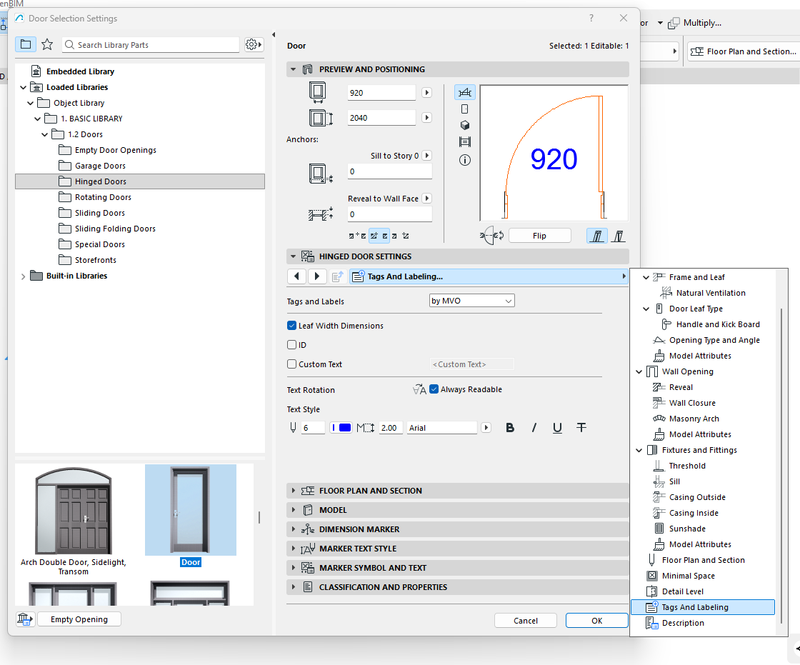The height and width of the screenshot is (665, 800).
Task: Click the OK button
Action: coord(596,621)
